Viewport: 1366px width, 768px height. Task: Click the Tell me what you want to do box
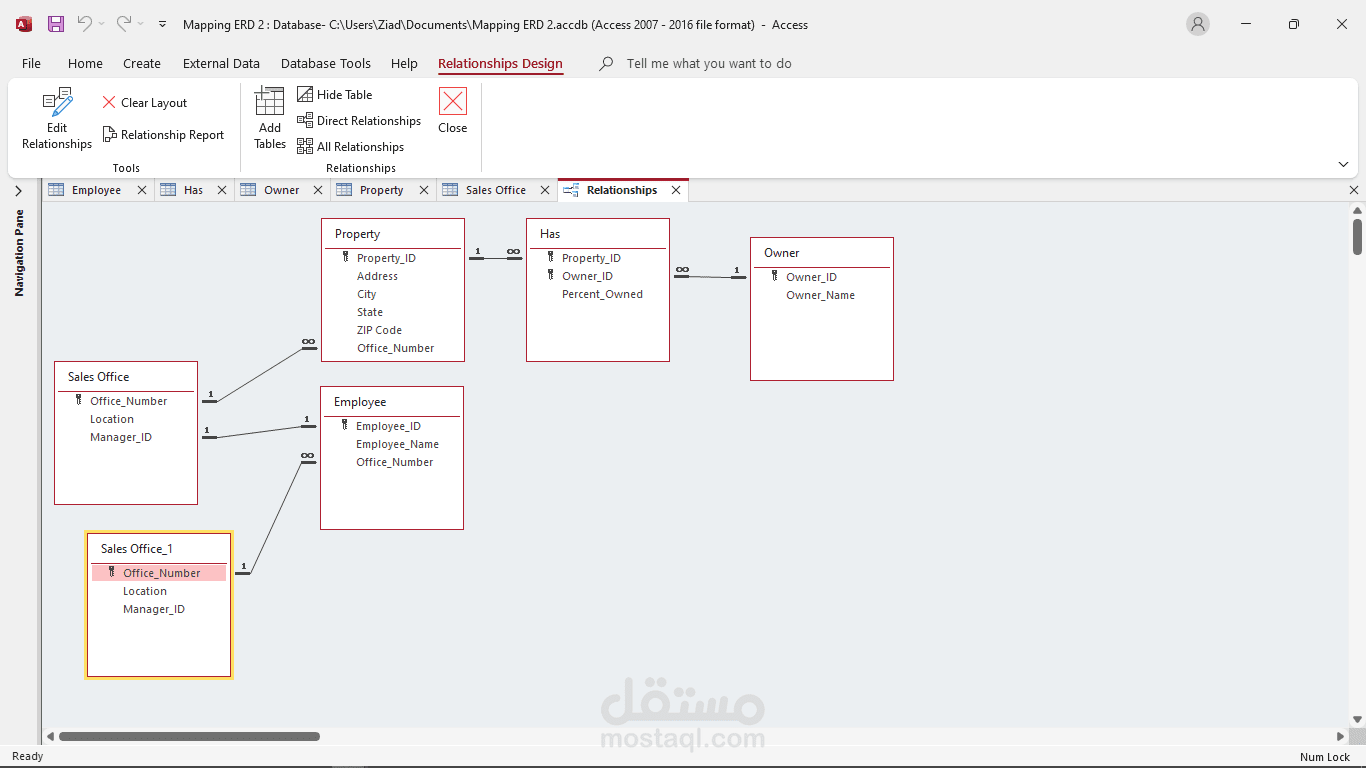[x=709, y=63]
